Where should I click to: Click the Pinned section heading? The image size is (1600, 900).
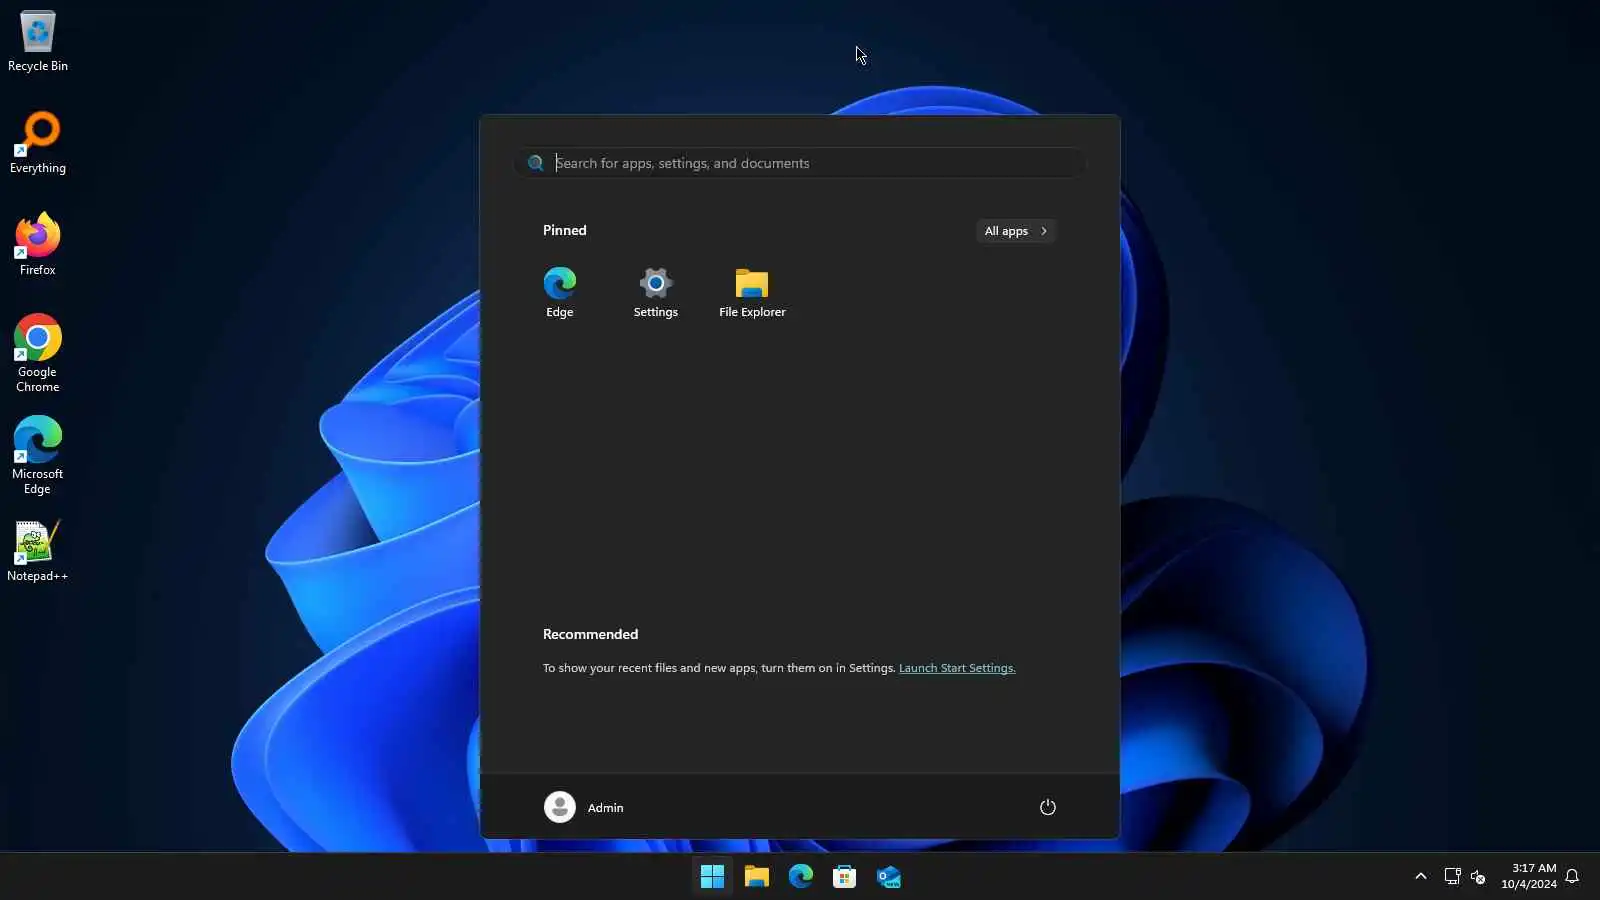click(565, 230)
